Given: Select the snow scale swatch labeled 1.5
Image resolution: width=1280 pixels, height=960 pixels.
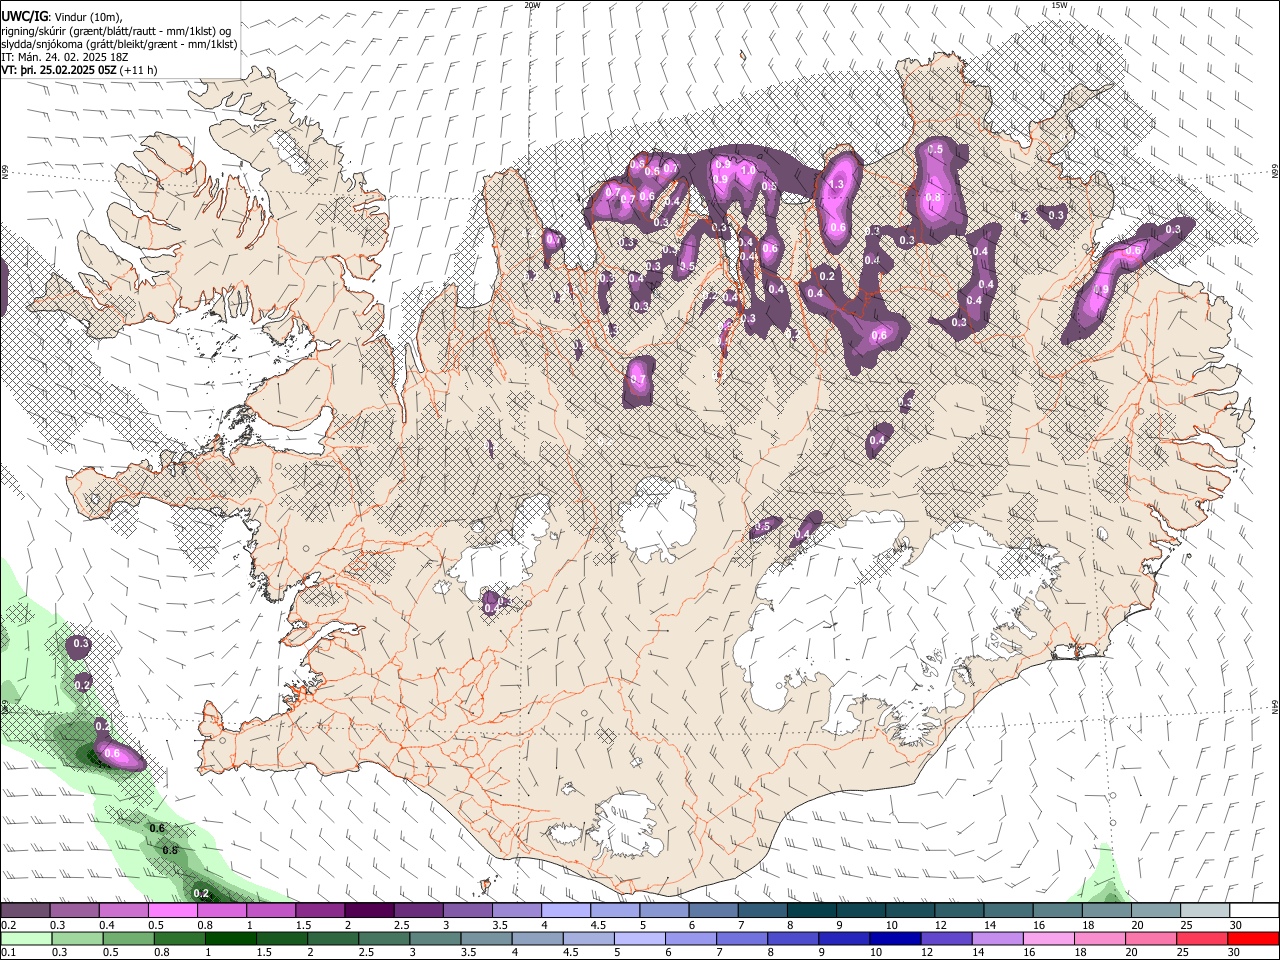Looking at the screenshot, I should [x=319, y=910].
